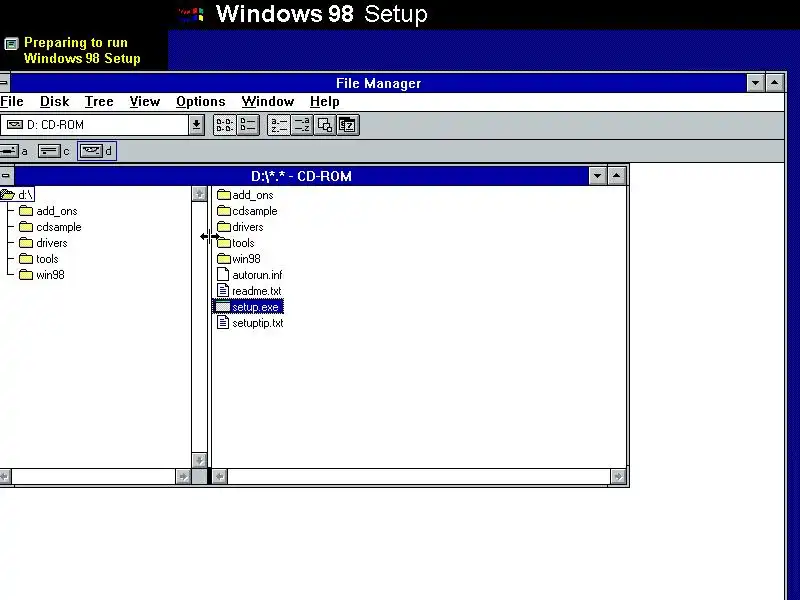Click add_ons folder icon in file list
The width and height of the screenshot is (800, 600).
click(223, 195)
